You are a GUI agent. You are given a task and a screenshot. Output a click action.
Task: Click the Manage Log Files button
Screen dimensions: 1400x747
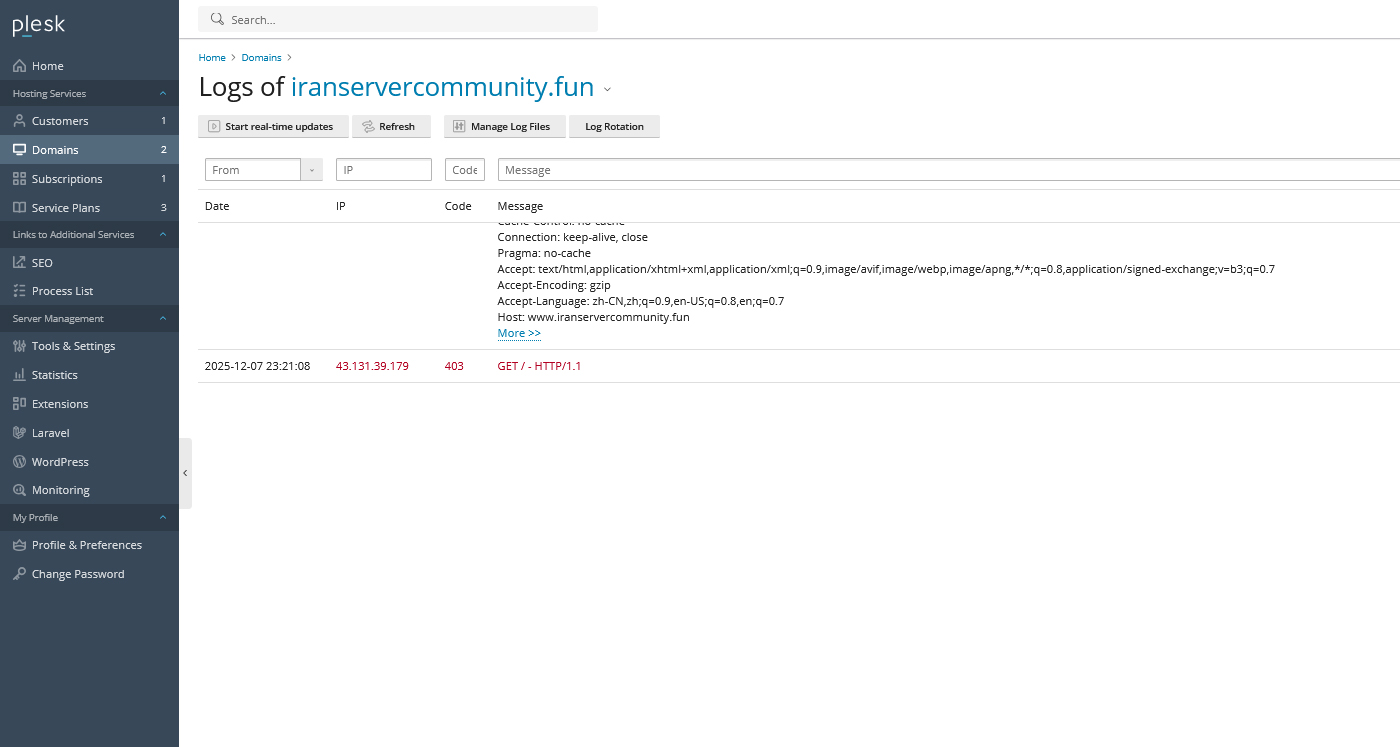point(504,127)
